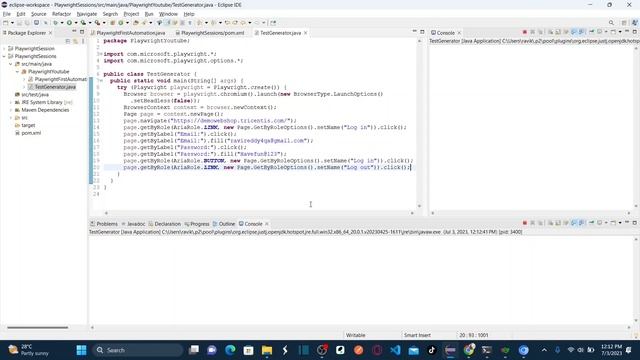Open the weather widget on the taskbar
The image size is (640, 360).
pyautogui.click(x=29, y=350)
